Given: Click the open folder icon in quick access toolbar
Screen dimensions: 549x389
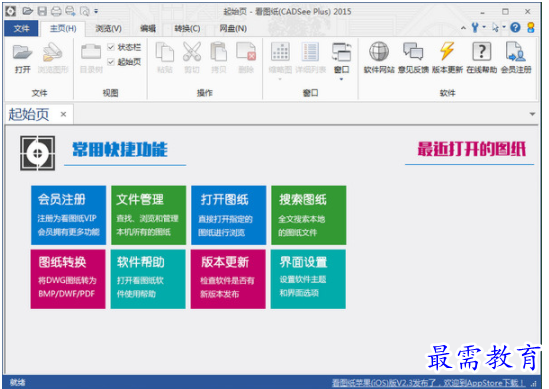Looking at the screenshot, I should (27, 11).
